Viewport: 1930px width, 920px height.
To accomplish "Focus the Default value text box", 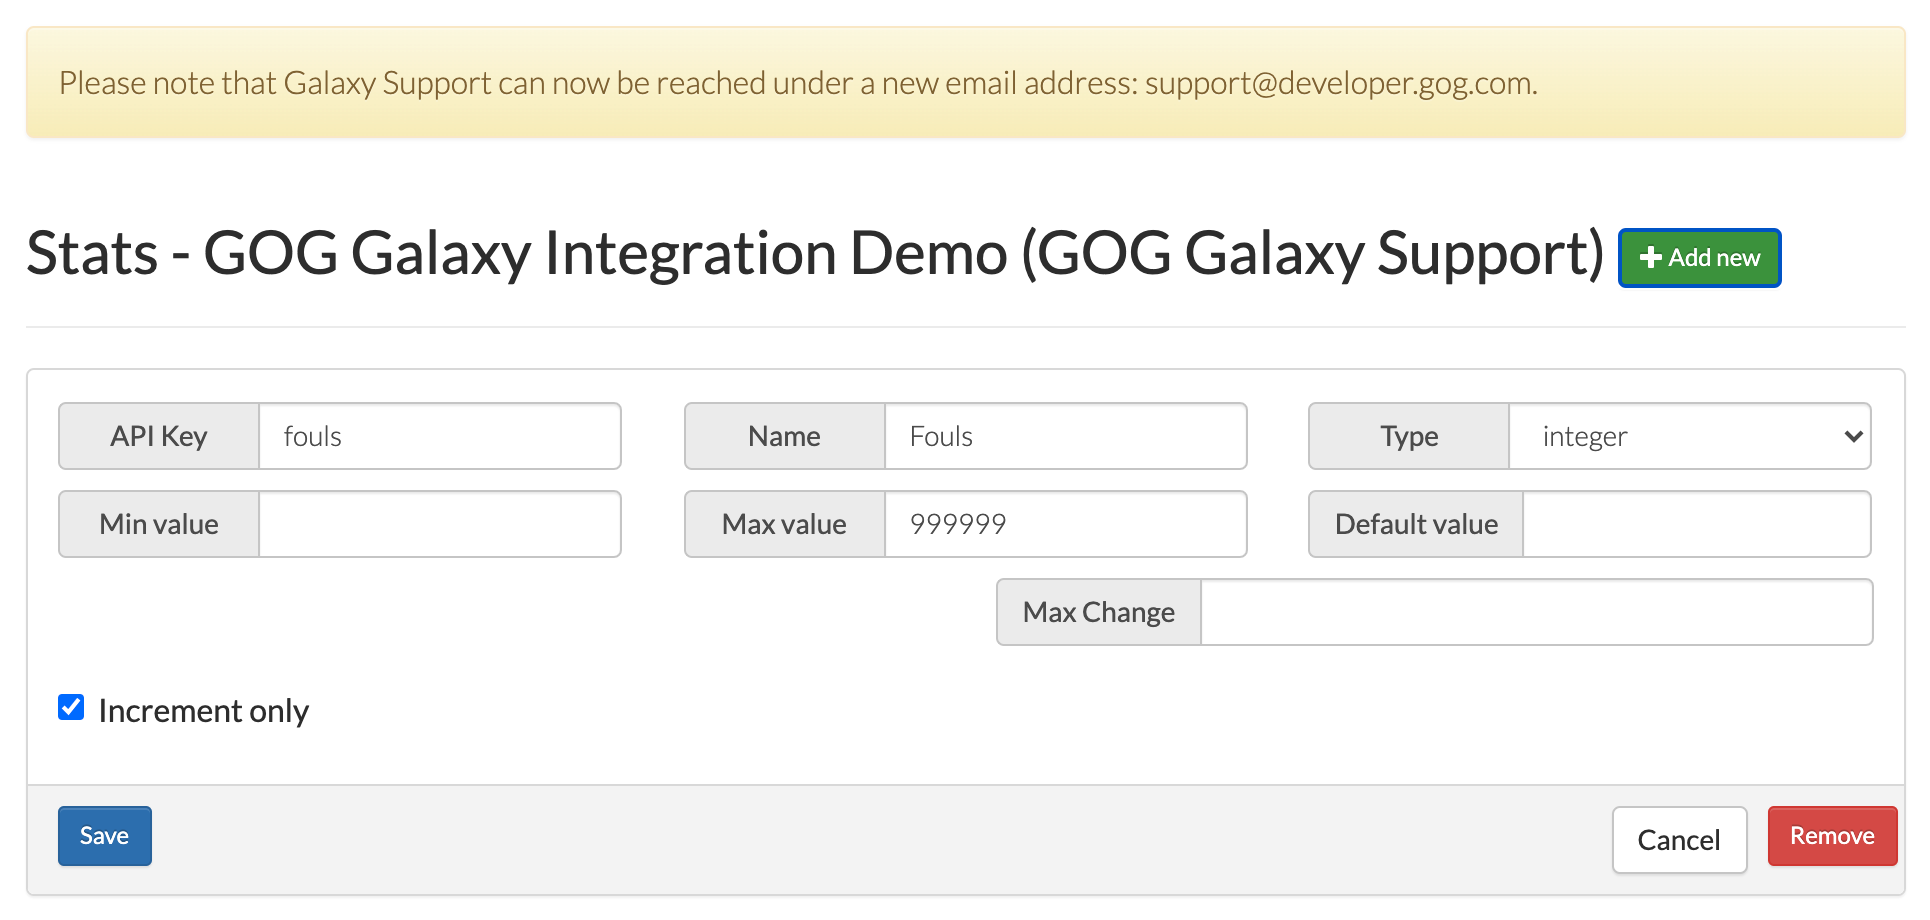I will [x=1696, y=524].
